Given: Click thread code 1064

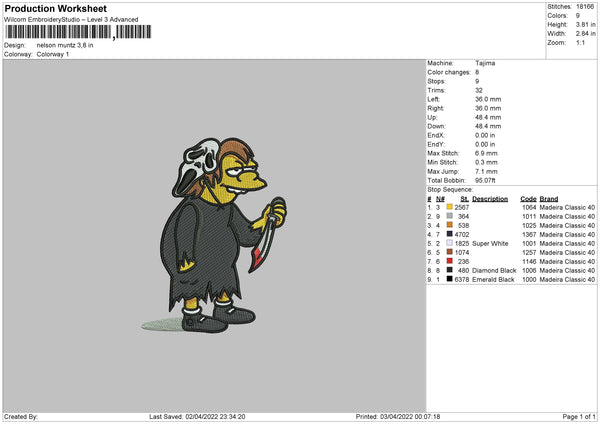Looking at the screenshot, I should 529,207.
